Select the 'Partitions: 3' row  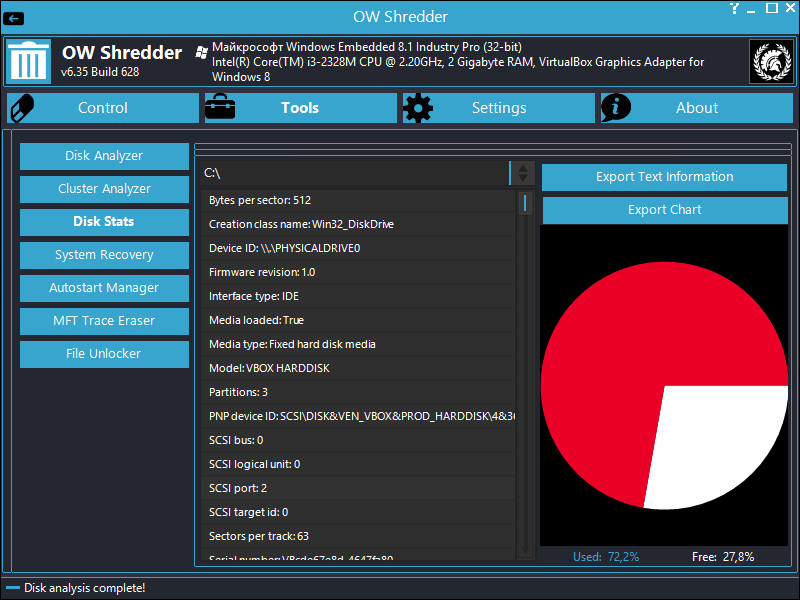(358, 392)
